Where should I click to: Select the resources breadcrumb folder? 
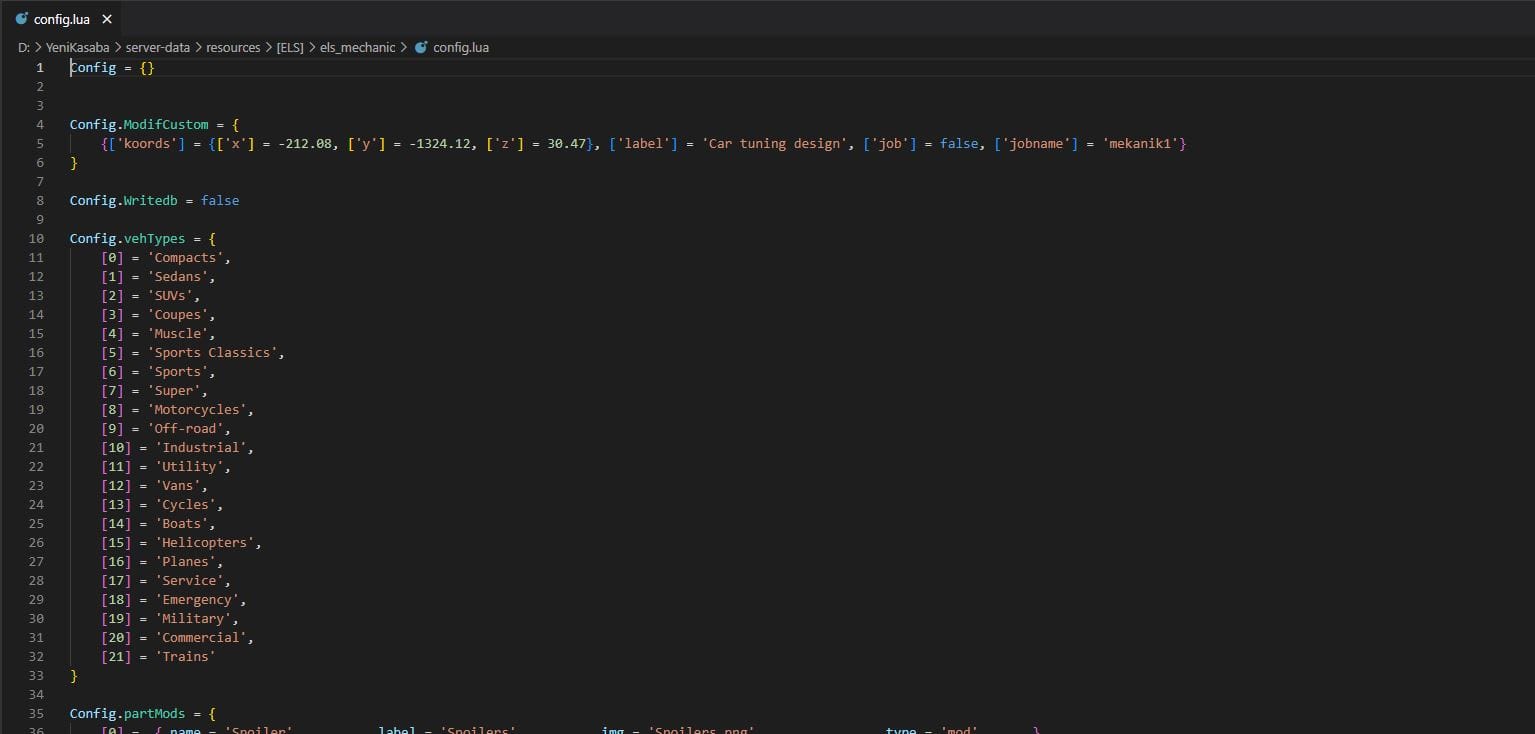click(233, 47)
